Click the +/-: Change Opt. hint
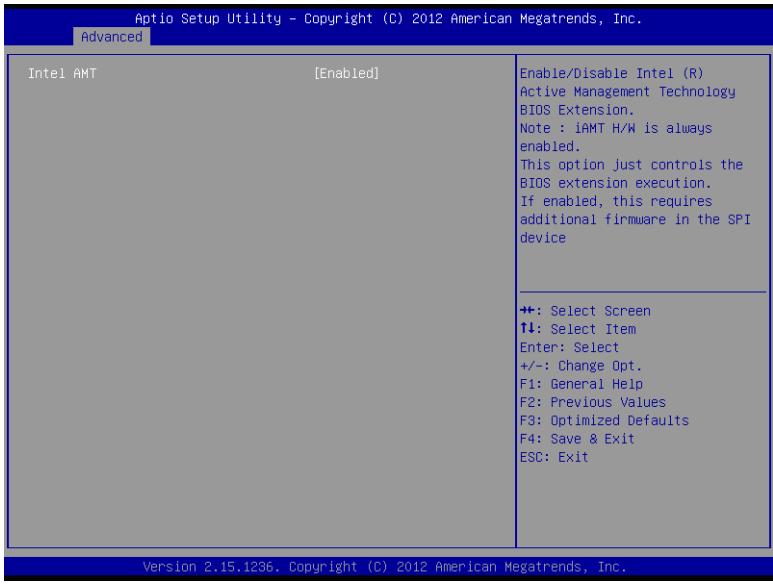This screenshot has width=773, height=585. click(x=581, y=366)
